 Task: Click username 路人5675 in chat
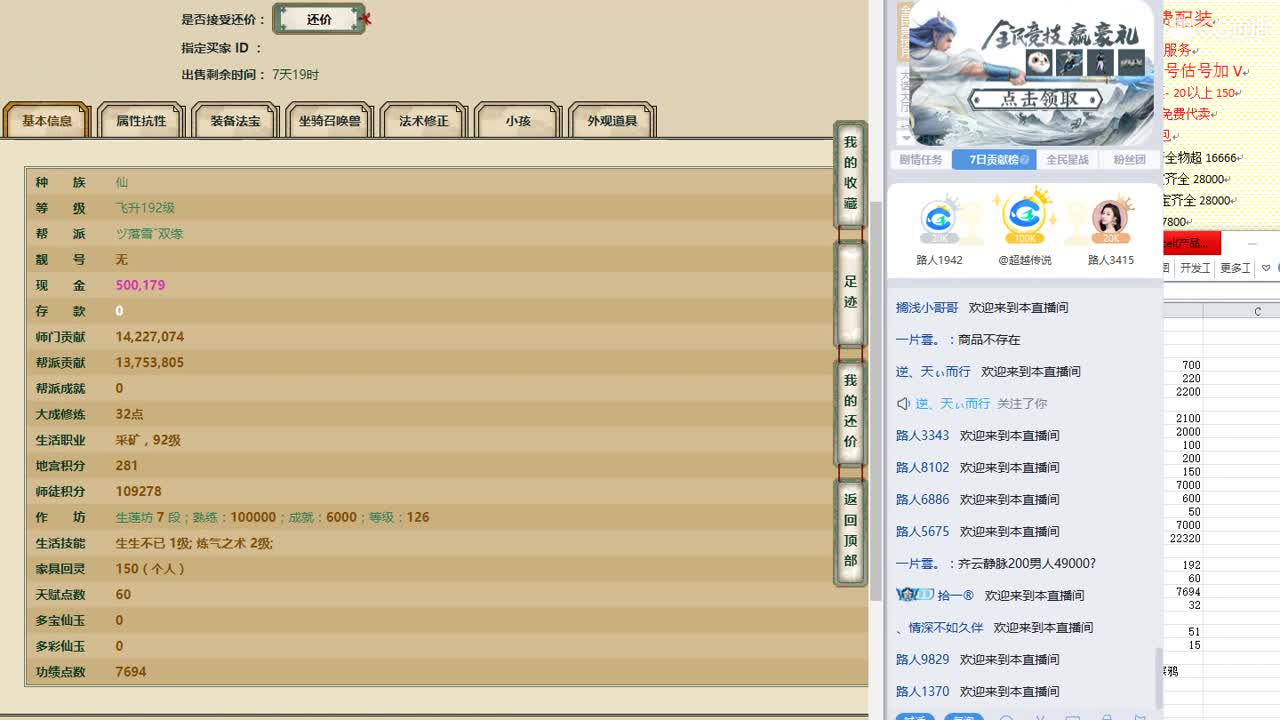922,532
